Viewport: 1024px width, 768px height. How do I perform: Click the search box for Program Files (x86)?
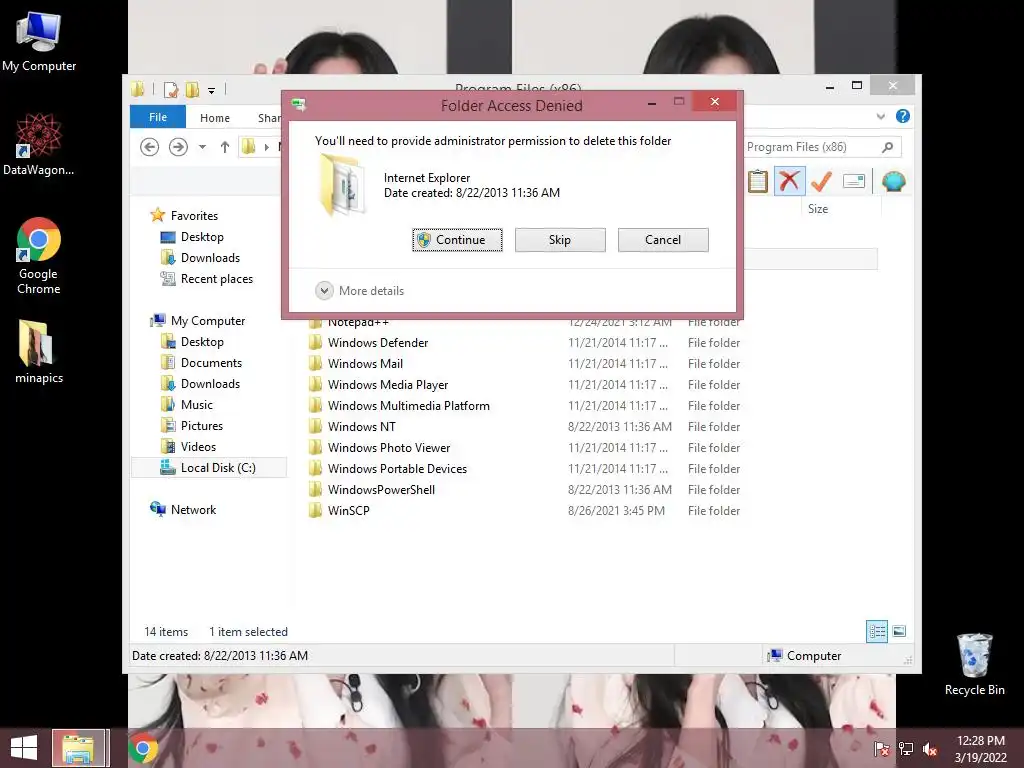tap(822, 147)
